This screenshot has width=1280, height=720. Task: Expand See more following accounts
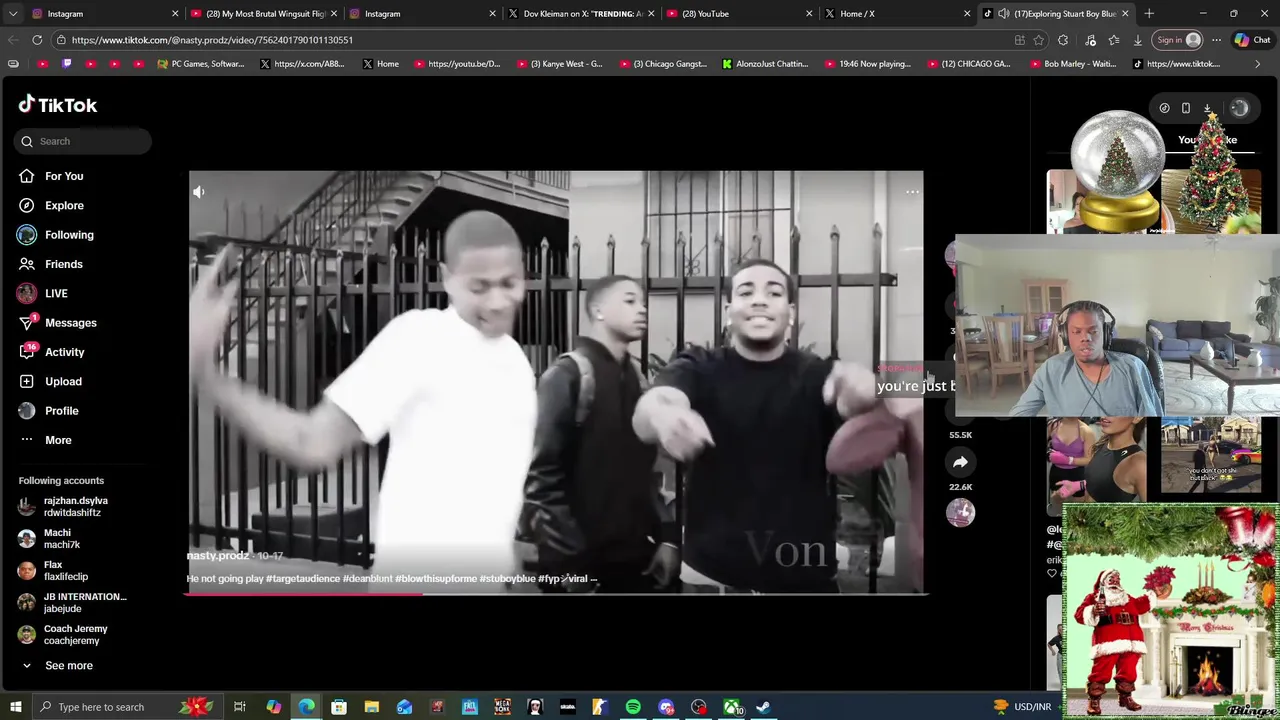tap(68, 666)
